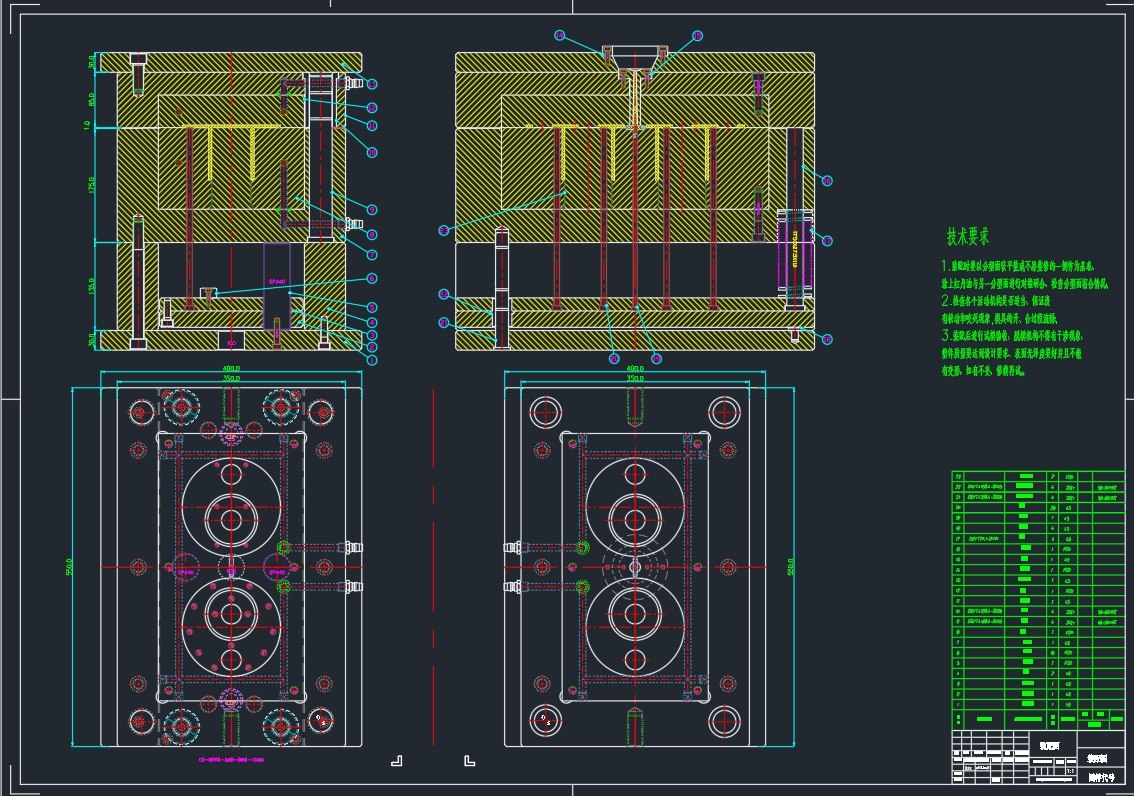This screenshot has height=796, width=1134.
Task: Select balloon number 5 in front section view
Action: click(x=372, y=307)
